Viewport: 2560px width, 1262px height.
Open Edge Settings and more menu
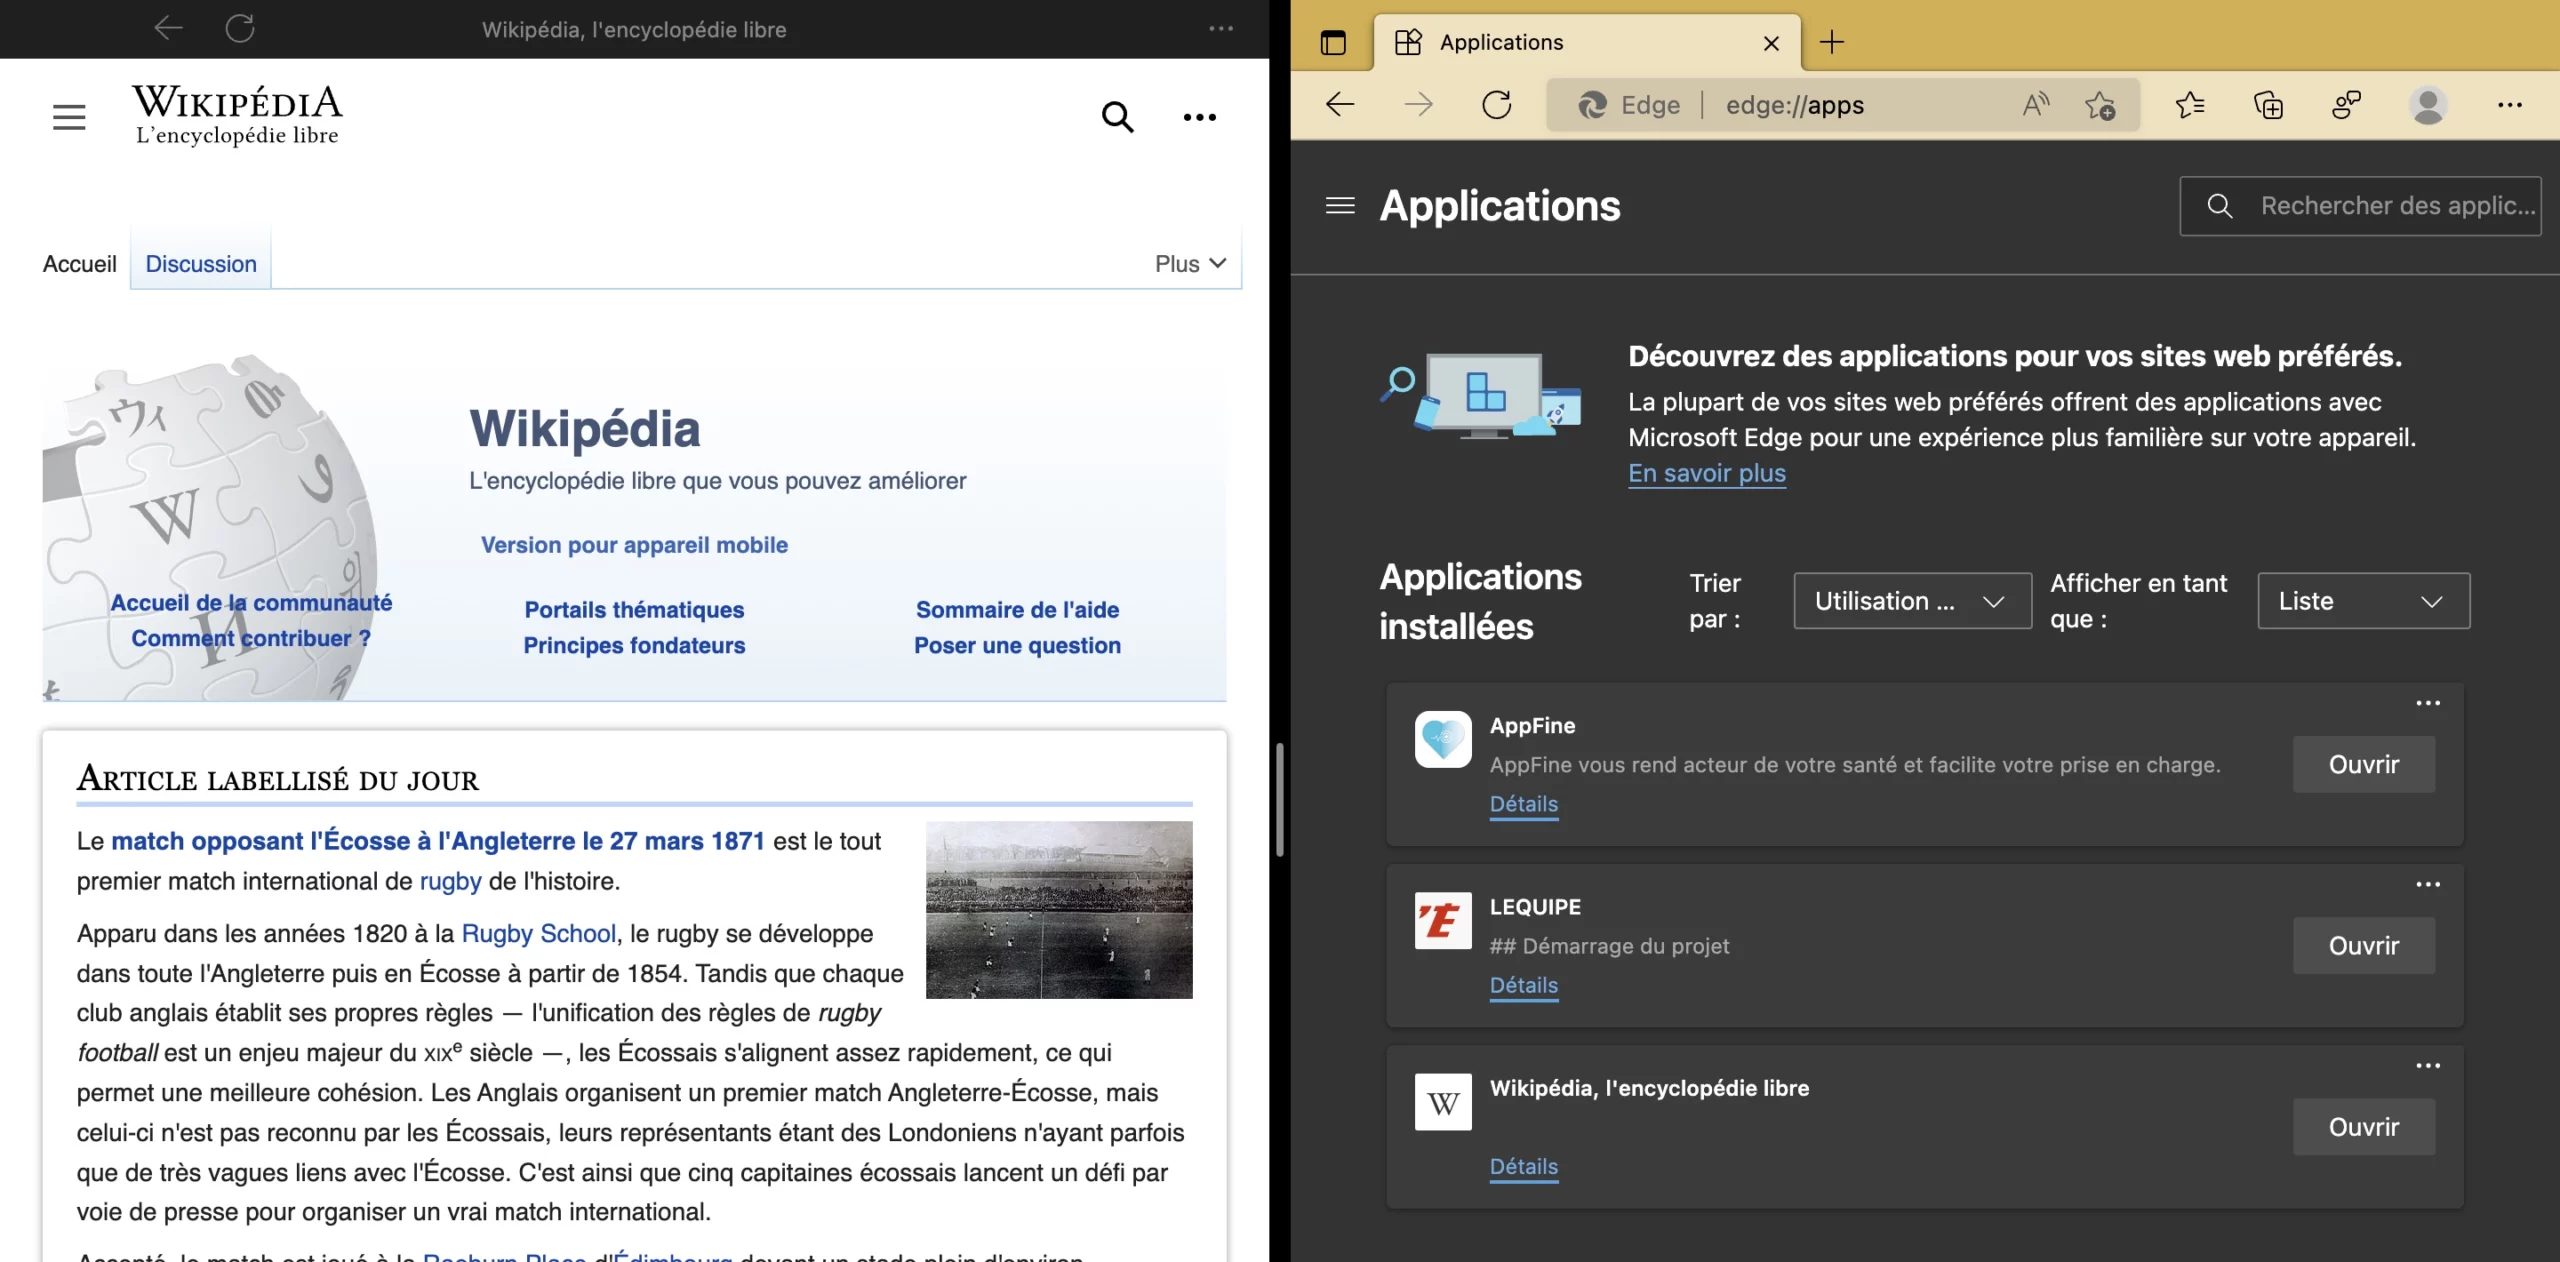[x=2509, y=104]
